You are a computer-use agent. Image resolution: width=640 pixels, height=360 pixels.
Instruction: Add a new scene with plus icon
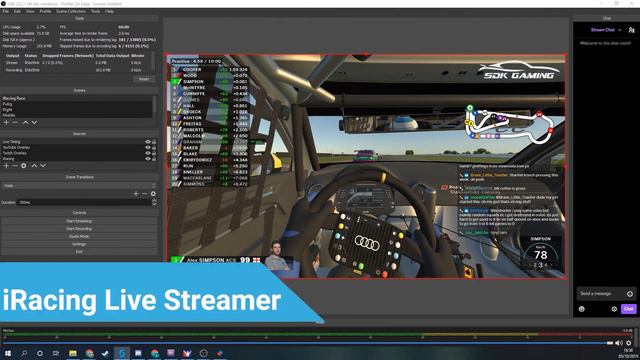6,122
